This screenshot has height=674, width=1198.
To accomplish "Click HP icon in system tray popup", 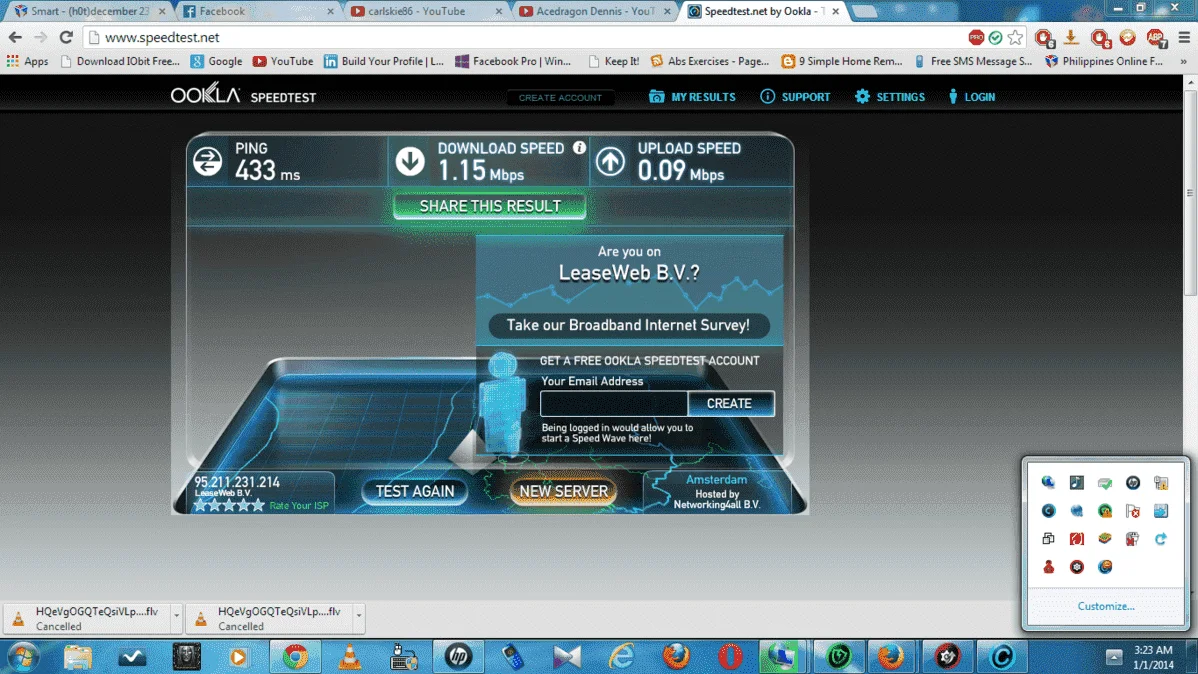I will [1133, 483].
